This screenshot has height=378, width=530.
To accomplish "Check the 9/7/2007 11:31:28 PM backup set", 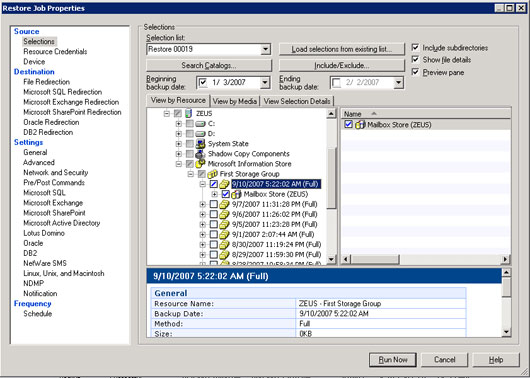I will point(214,204).
